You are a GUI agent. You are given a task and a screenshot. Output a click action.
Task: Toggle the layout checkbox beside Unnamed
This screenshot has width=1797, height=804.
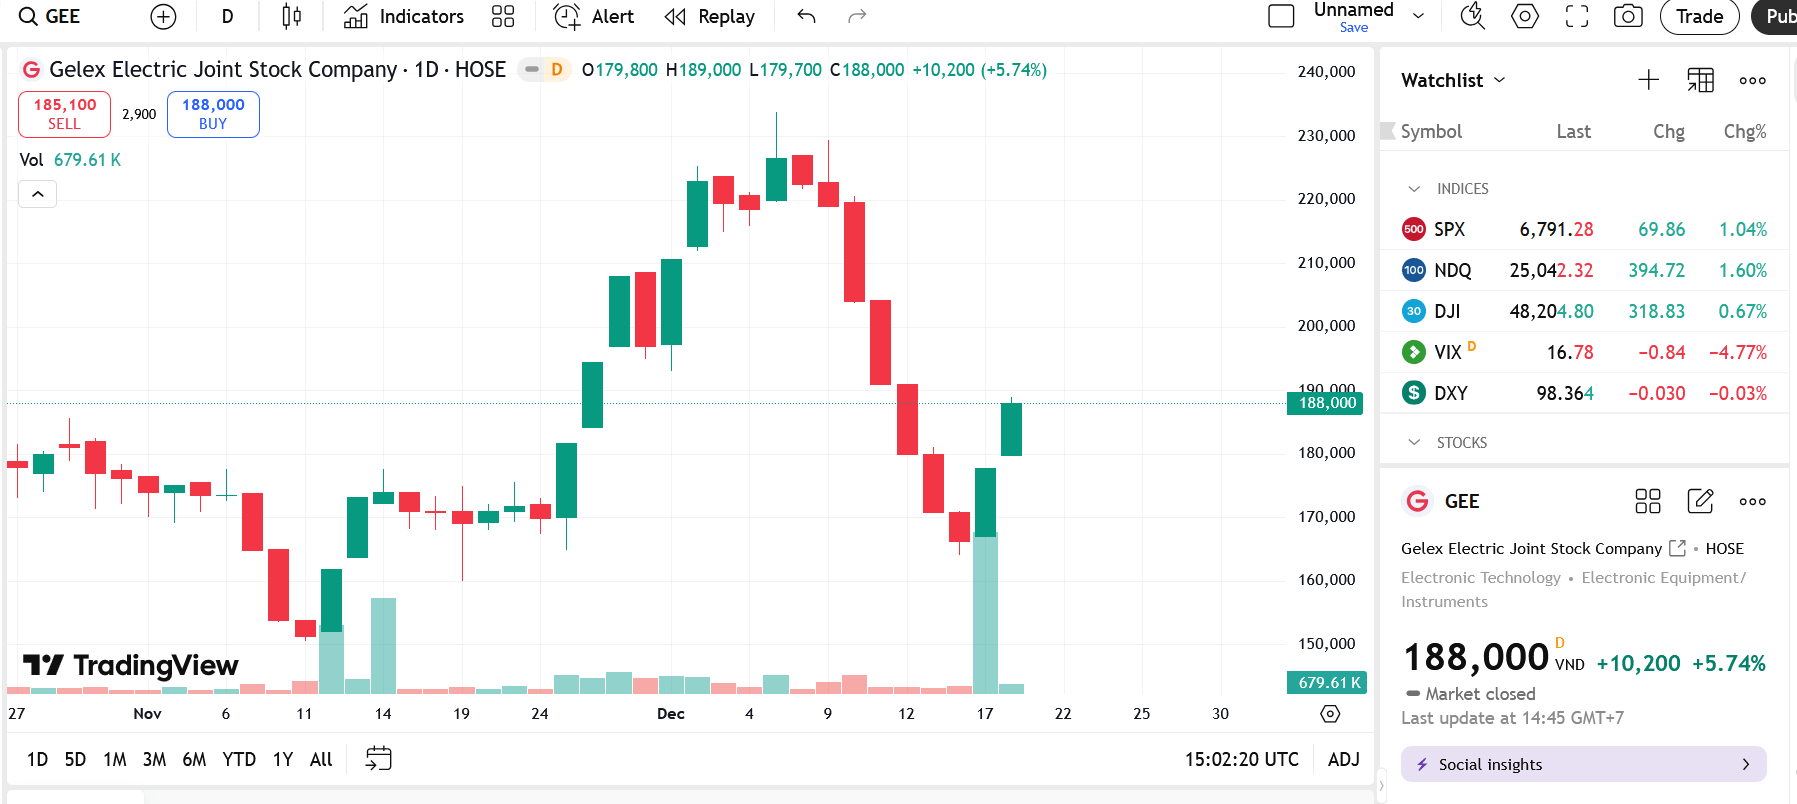1281,16
